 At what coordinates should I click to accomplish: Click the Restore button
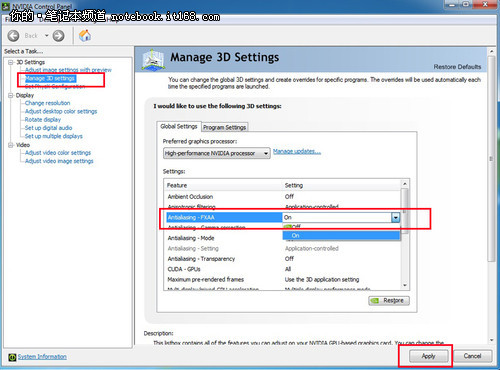pos(389,301)
